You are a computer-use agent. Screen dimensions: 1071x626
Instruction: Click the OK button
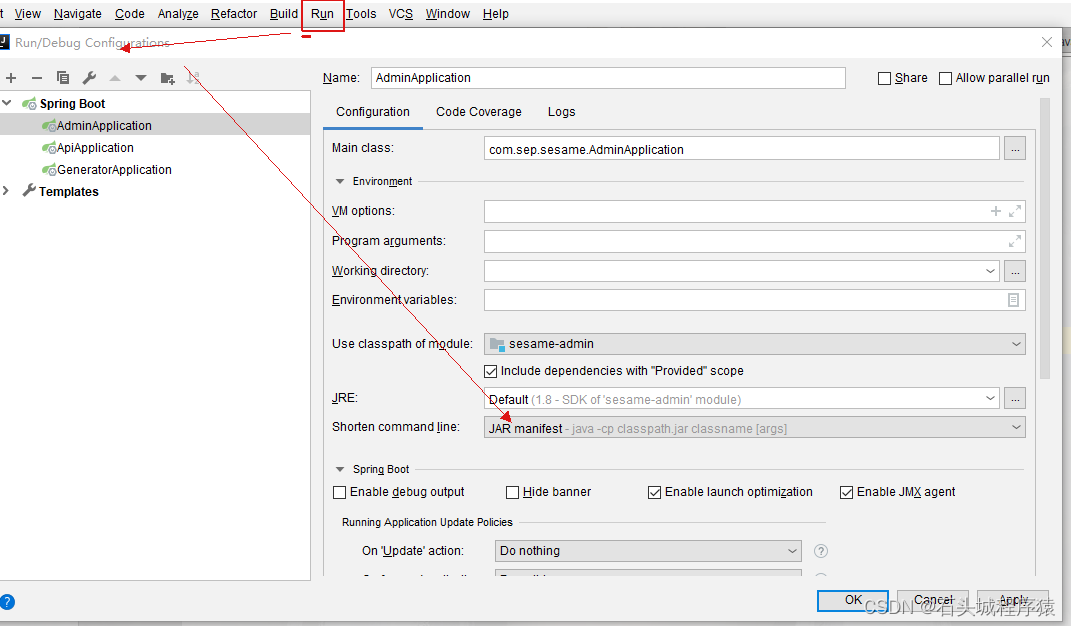(x=852, y=600)
